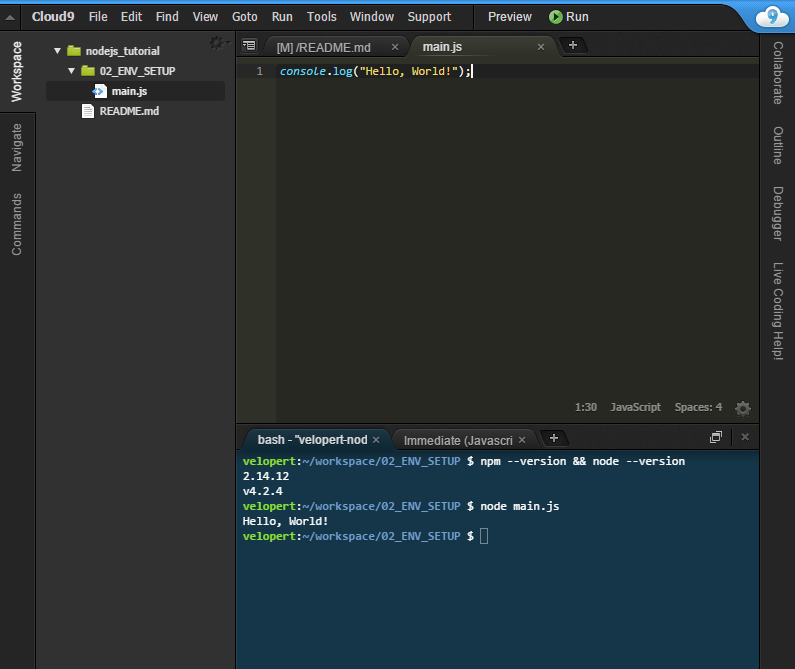Click the Preview button

[x=509, y=17]
